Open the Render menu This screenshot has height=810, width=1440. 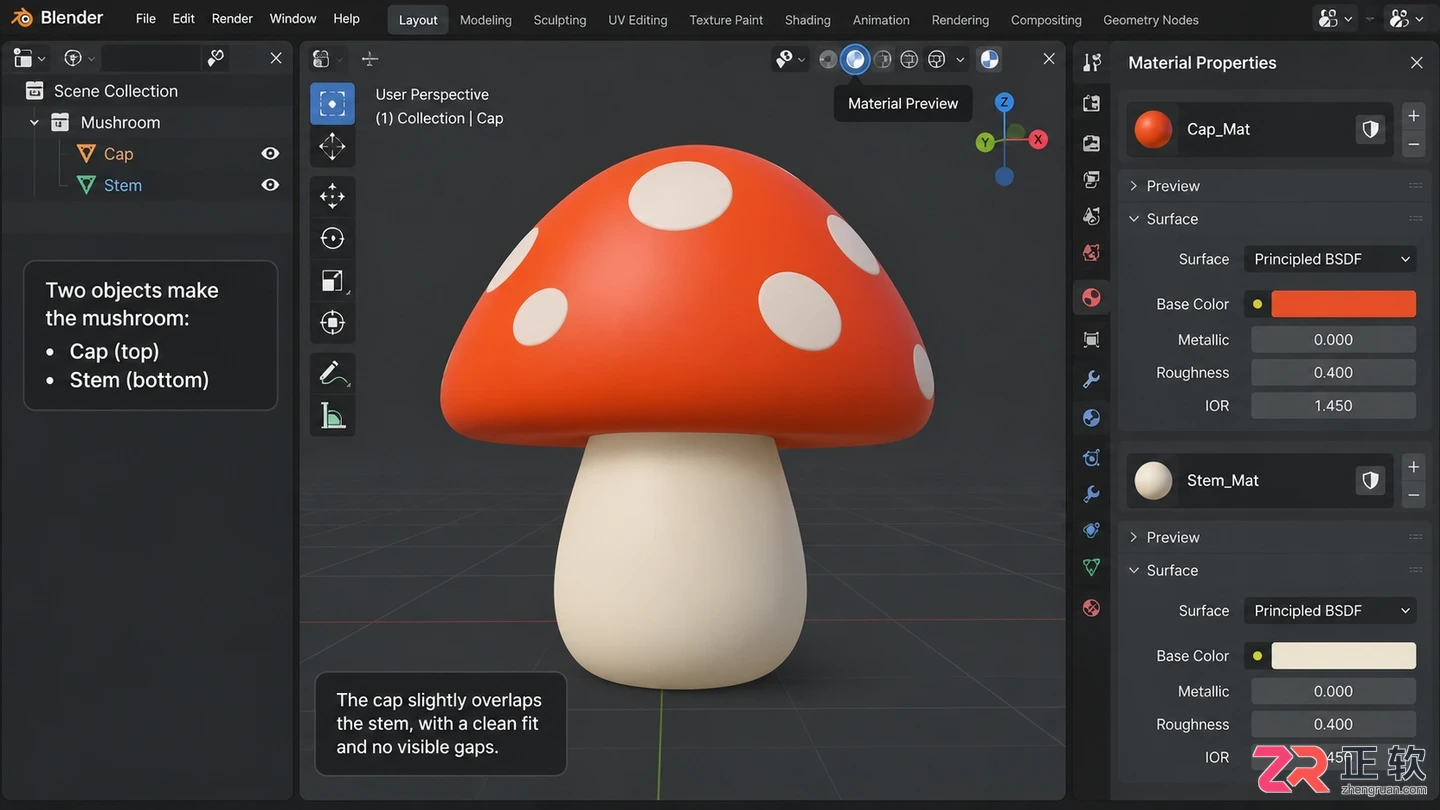pyautogui.click(x=232, y=19)
